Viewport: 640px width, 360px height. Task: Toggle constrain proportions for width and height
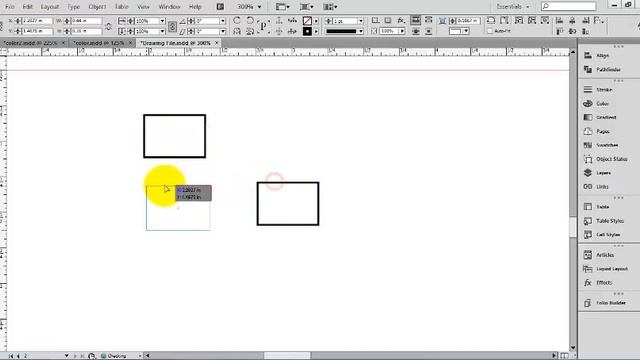coord(109,26)
